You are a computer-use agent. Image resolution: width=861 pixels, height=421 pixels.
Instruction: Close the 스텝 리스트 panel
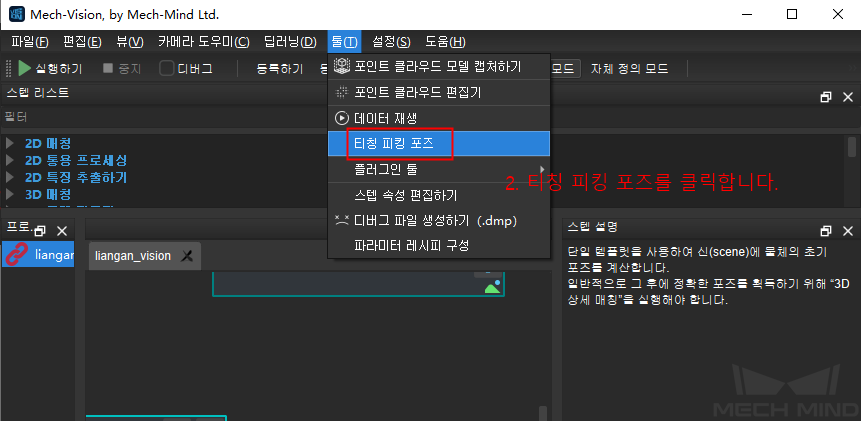[x=848, y=97]
